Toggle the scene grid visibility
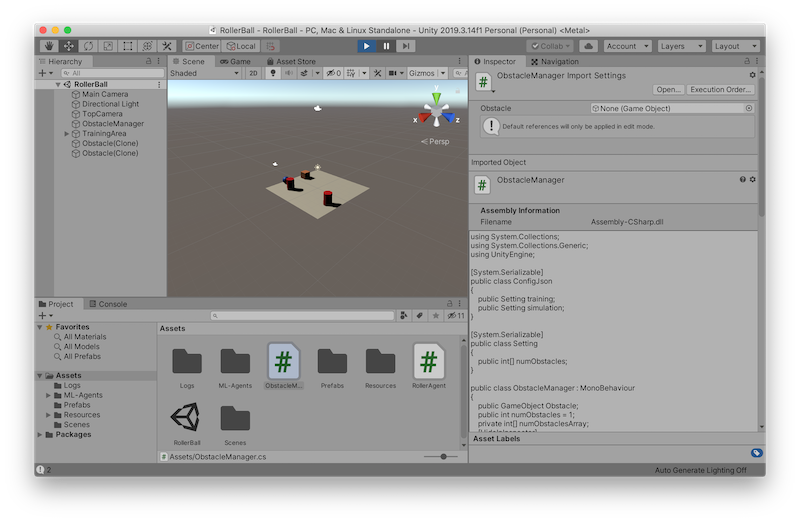This screenshot has height=522, width=800. click(x=351, y=73)
